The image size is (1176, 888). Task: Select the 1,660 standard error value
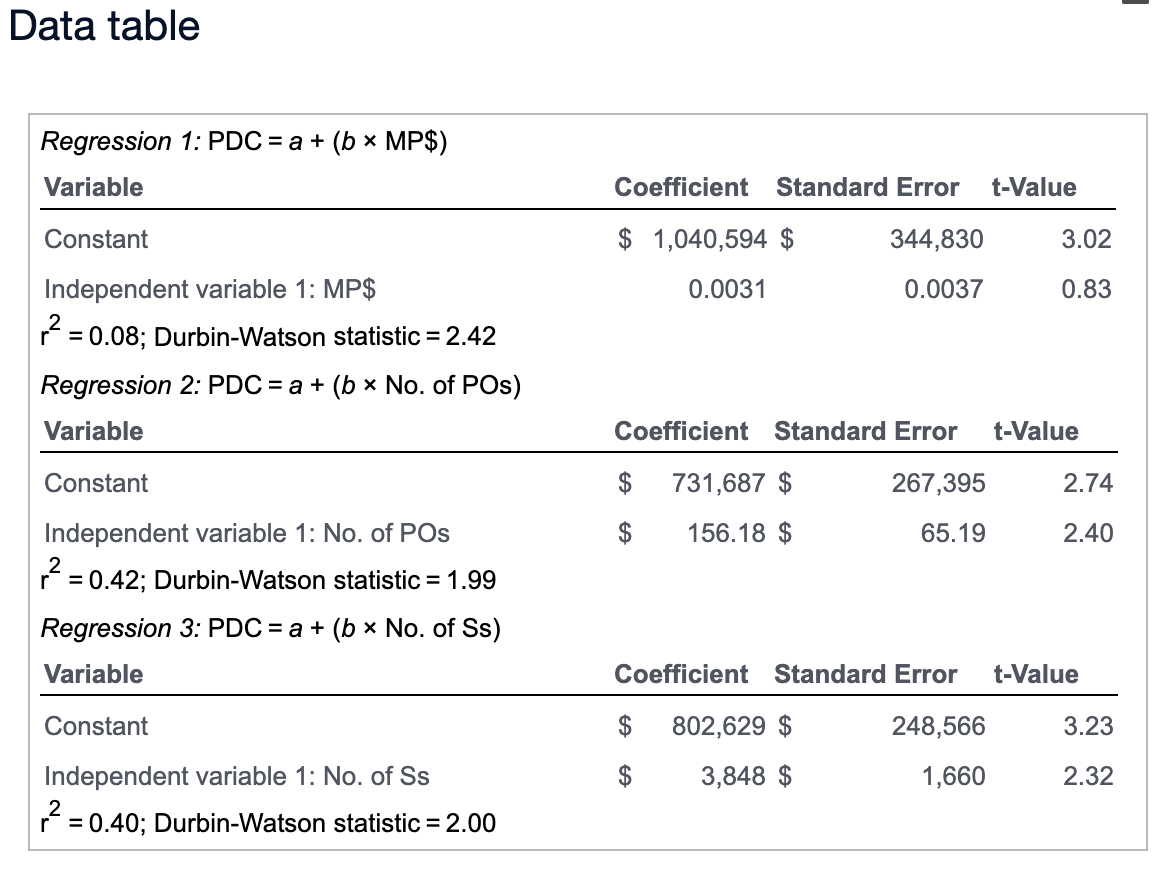[x=953, y=776]
